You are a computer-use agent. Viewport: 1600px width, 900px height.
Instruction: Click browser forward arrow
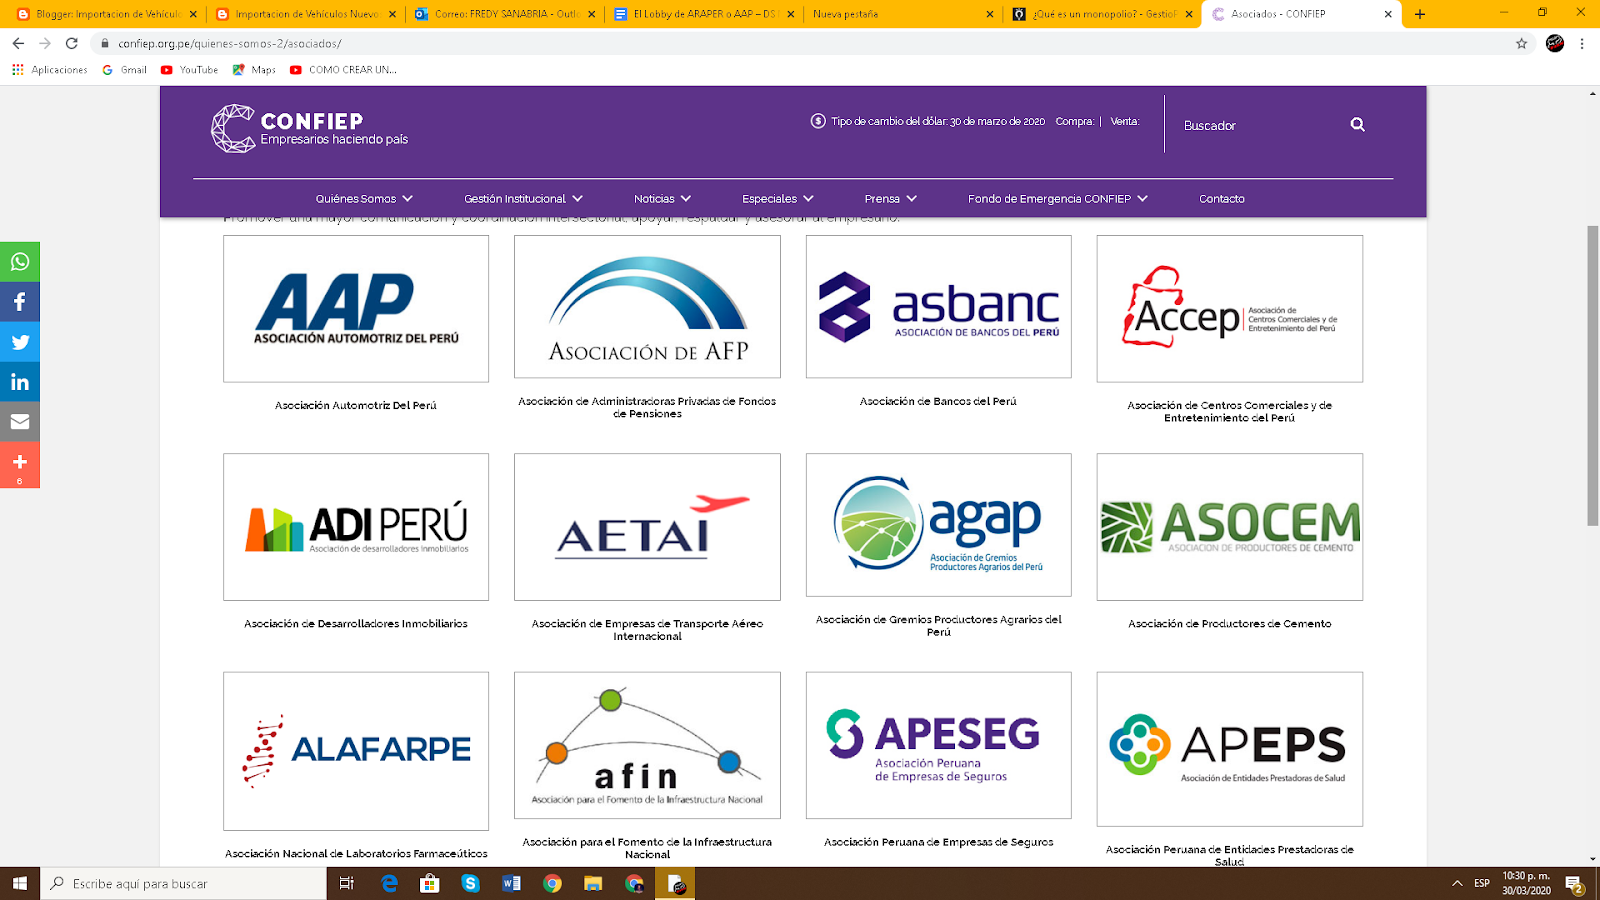(x=45, y=43)
